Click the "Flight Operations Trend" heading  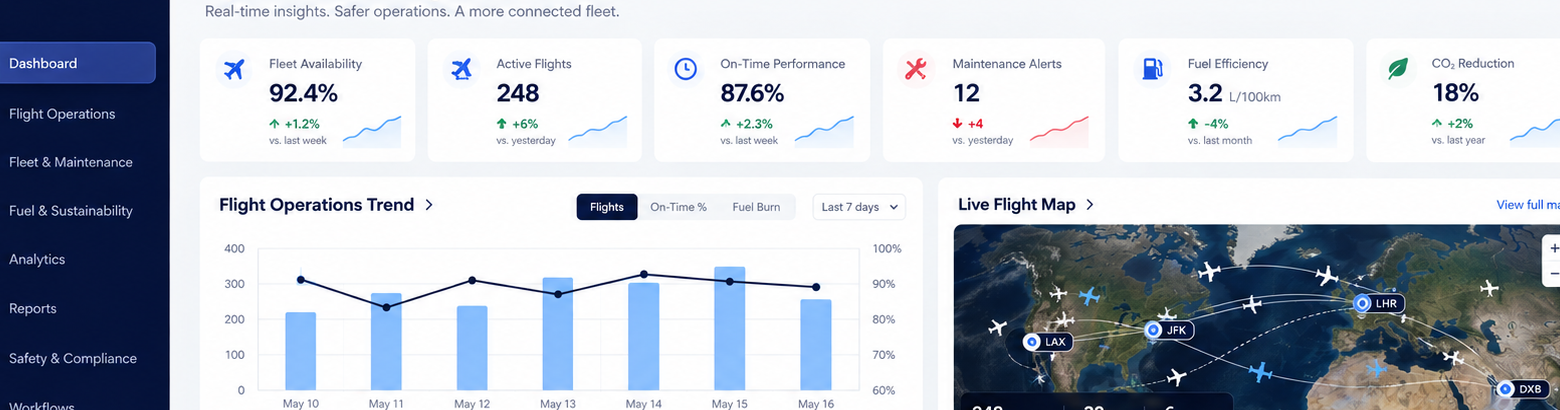316,205
